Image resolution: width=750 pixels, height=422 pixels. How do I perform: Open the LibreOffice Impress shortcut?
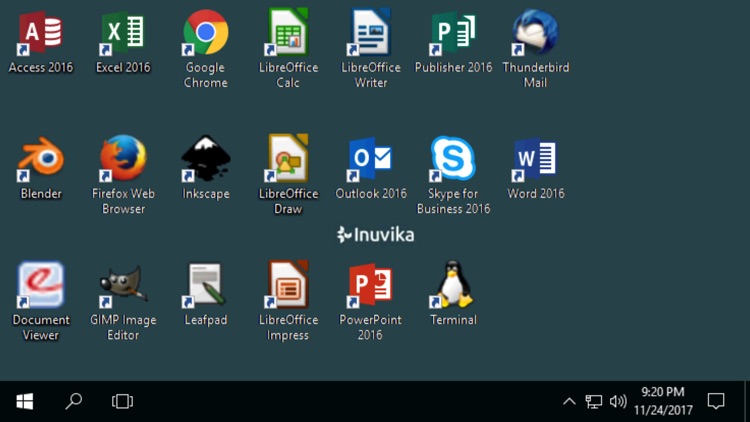pyautogui.click(x=288, y=285)
